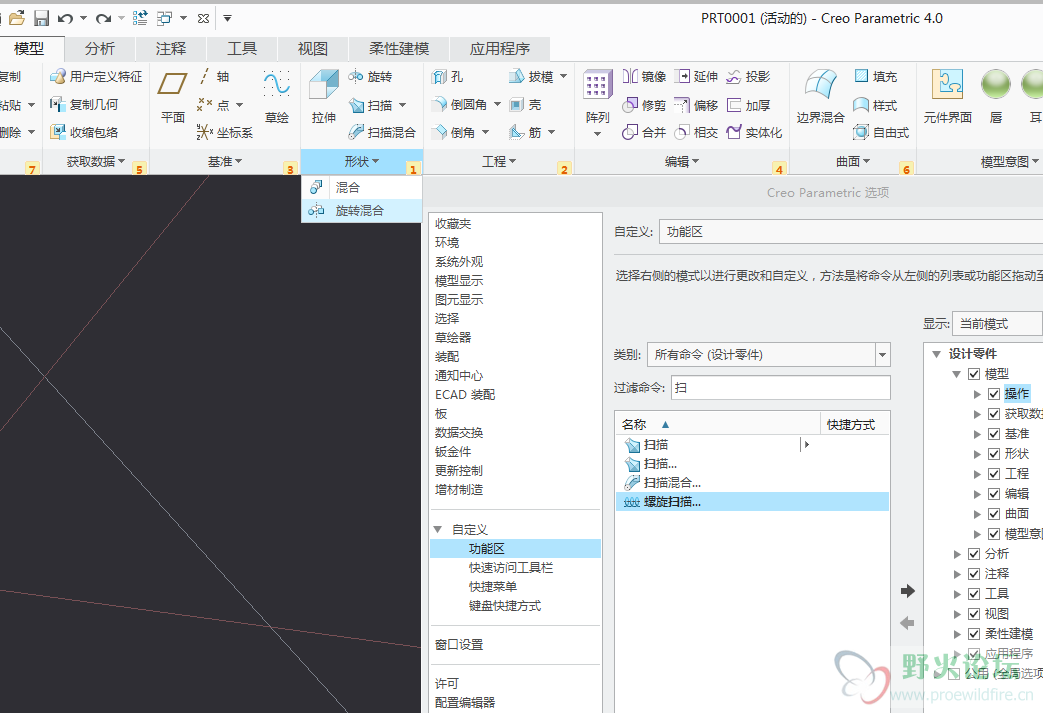Toggle the 形状 checkbox
The height and width of the screenshot is (713, 1043).
click(994, 454)
